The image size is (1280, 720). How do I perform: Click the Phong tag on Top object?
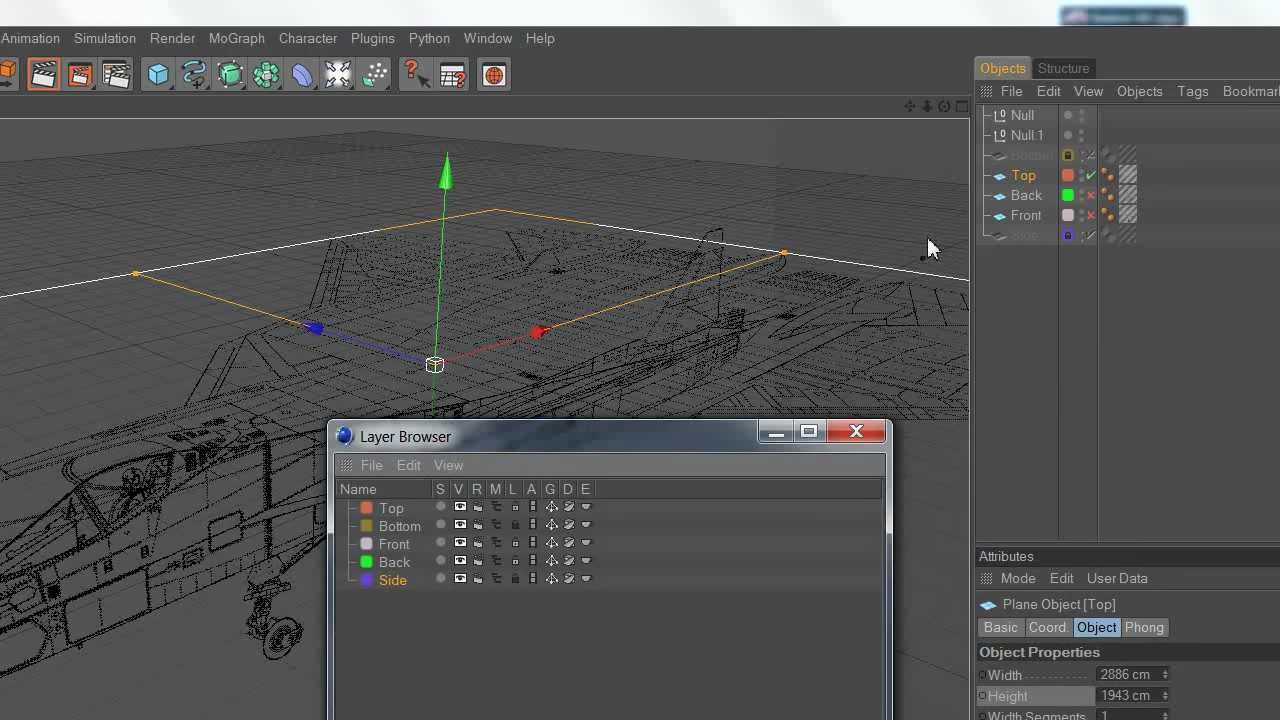(x=1108, y=175)
